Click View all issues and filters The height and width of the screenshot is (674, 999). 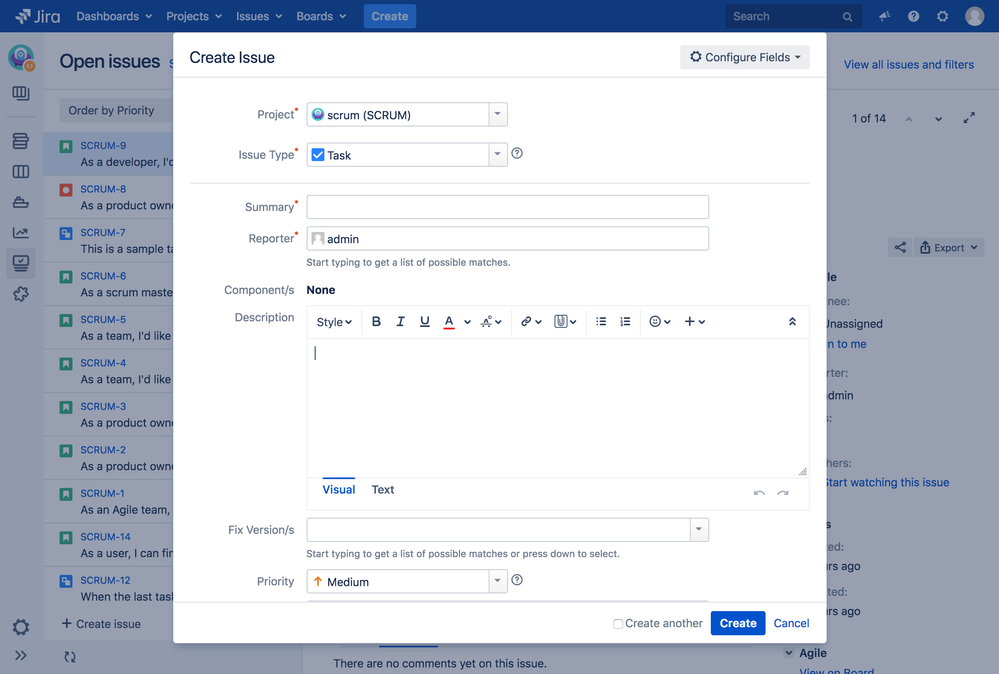909,64
